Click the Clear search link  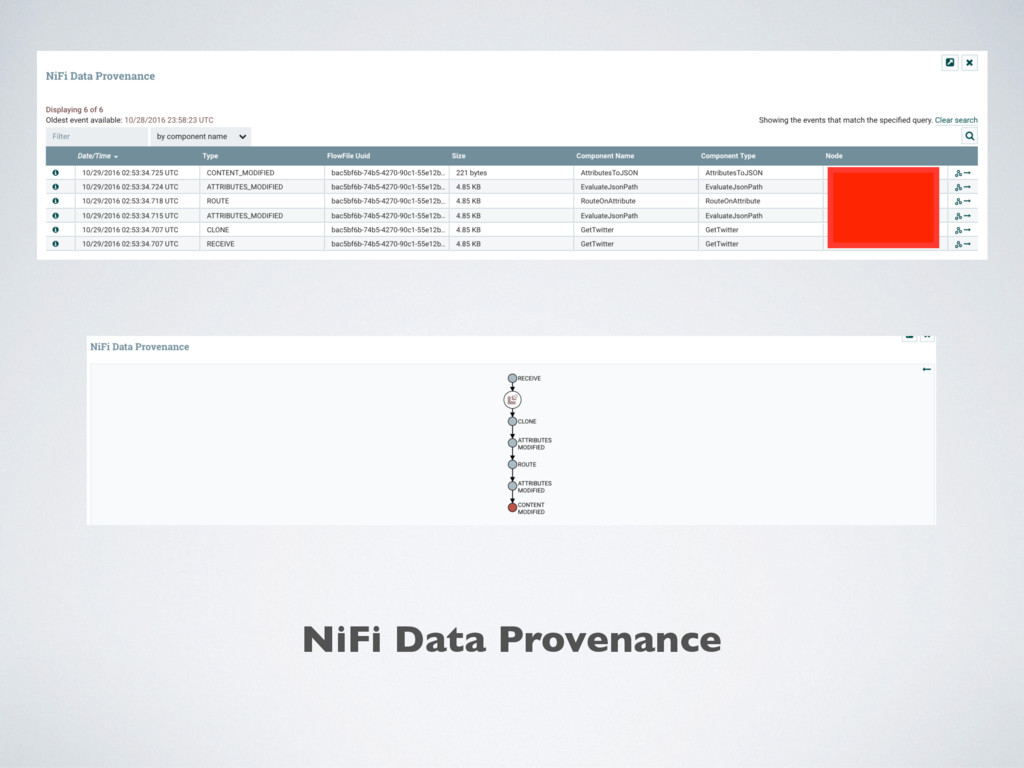tap(956, 120)
